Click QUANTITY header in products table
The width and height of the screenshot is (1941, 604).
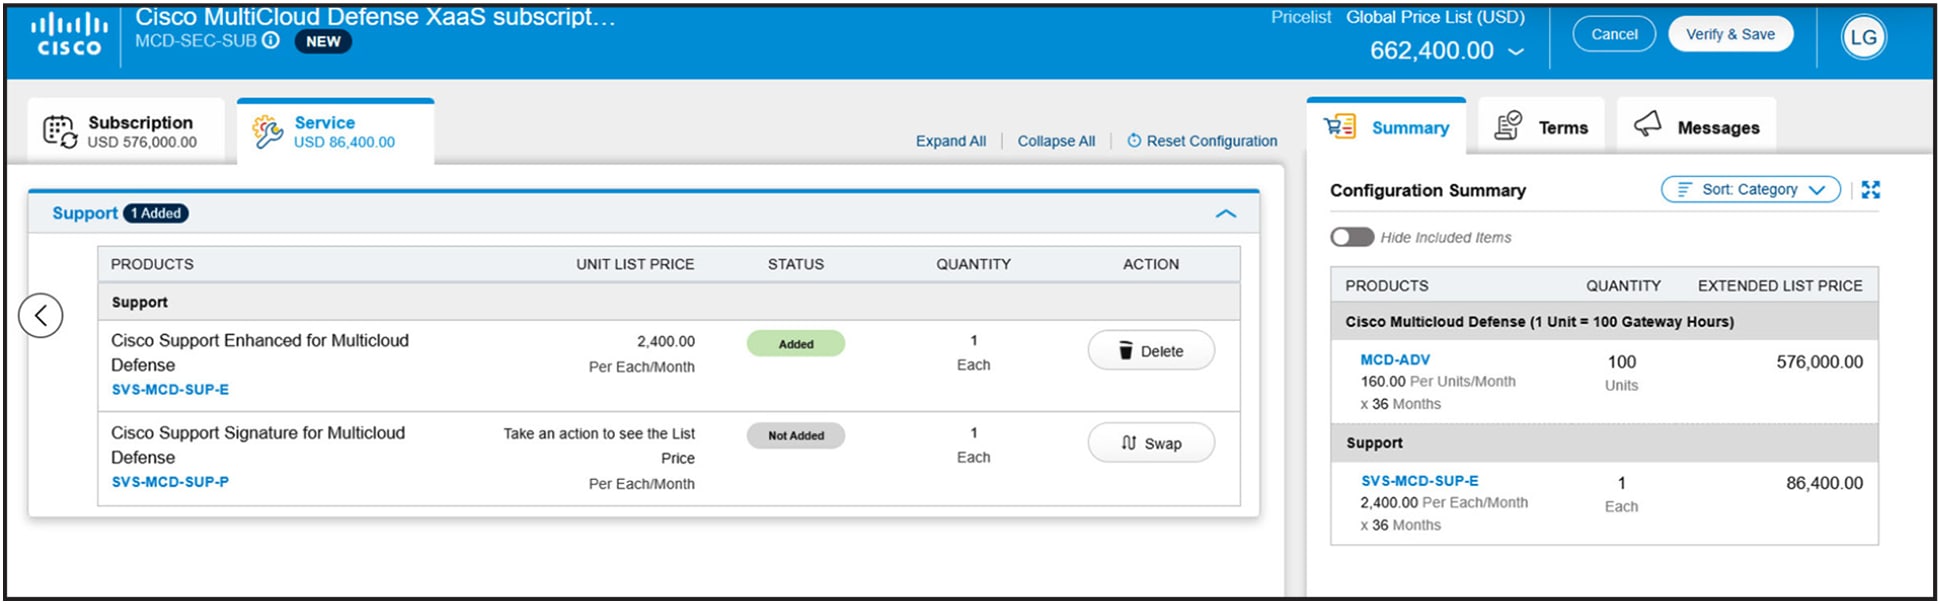(x=973, y=264)
